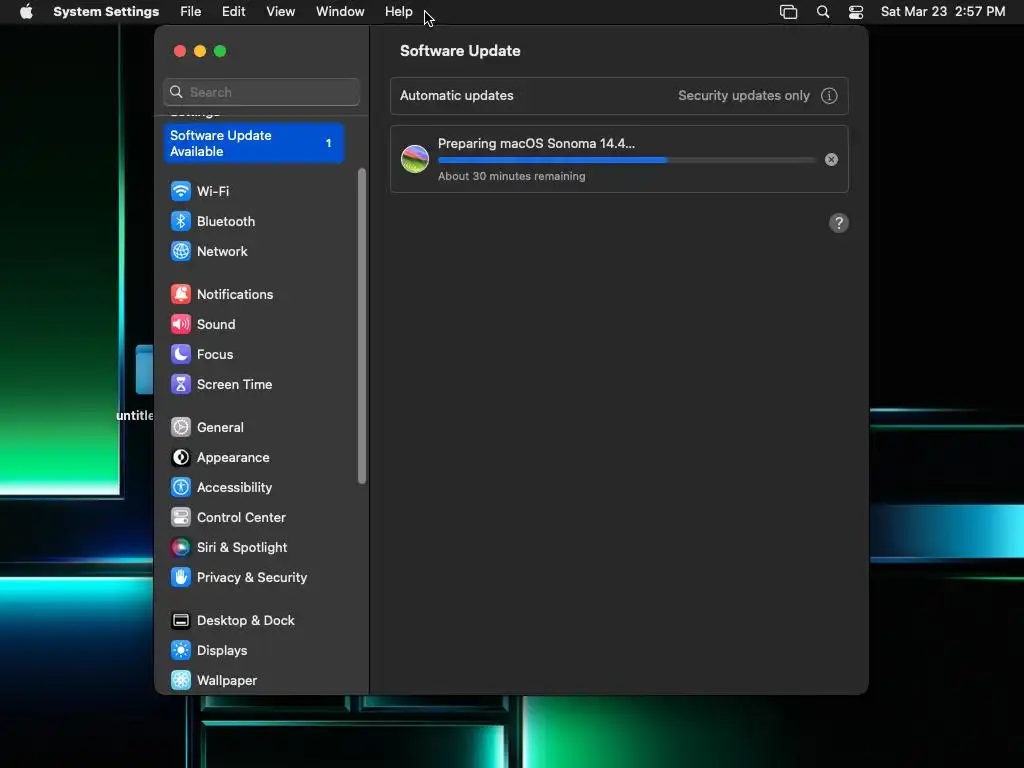This screenshot has height=768, width=1024.
Task: Click the Software Update heading
Action: tap(460, 51)
